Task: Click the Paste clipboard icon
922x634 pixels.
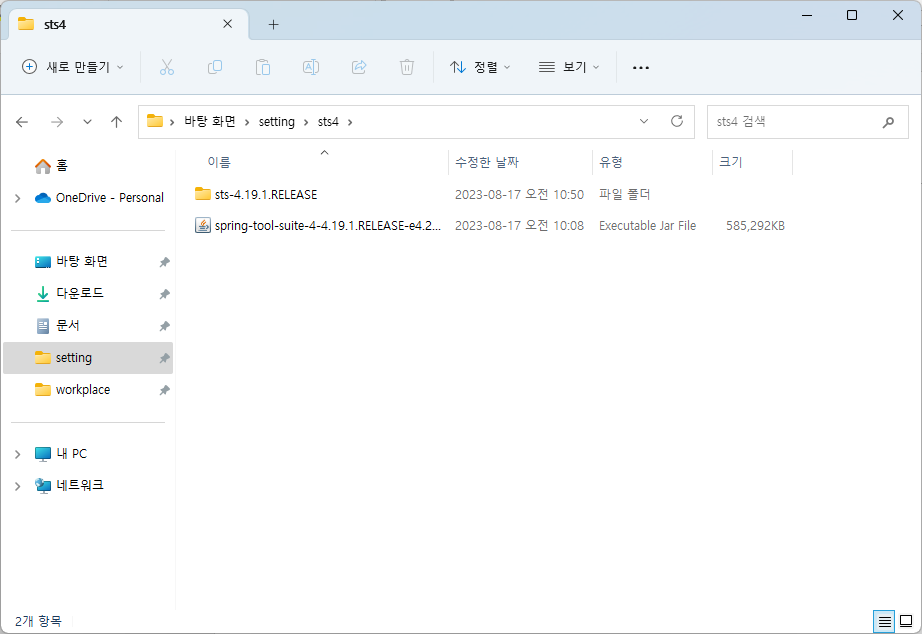Action: pyautogui.click(x=263, y=67)
